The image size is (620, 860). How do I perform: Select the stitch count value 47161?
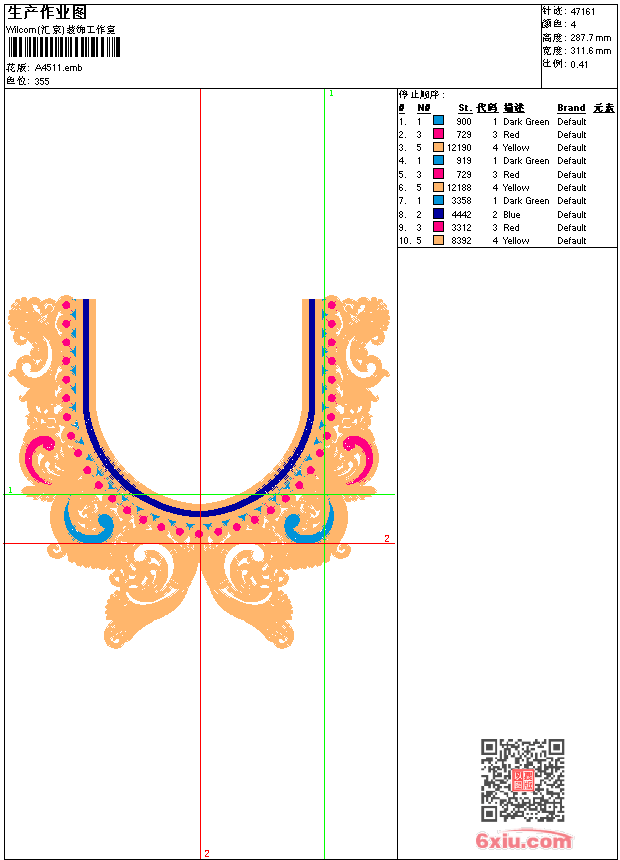point(583,11)
